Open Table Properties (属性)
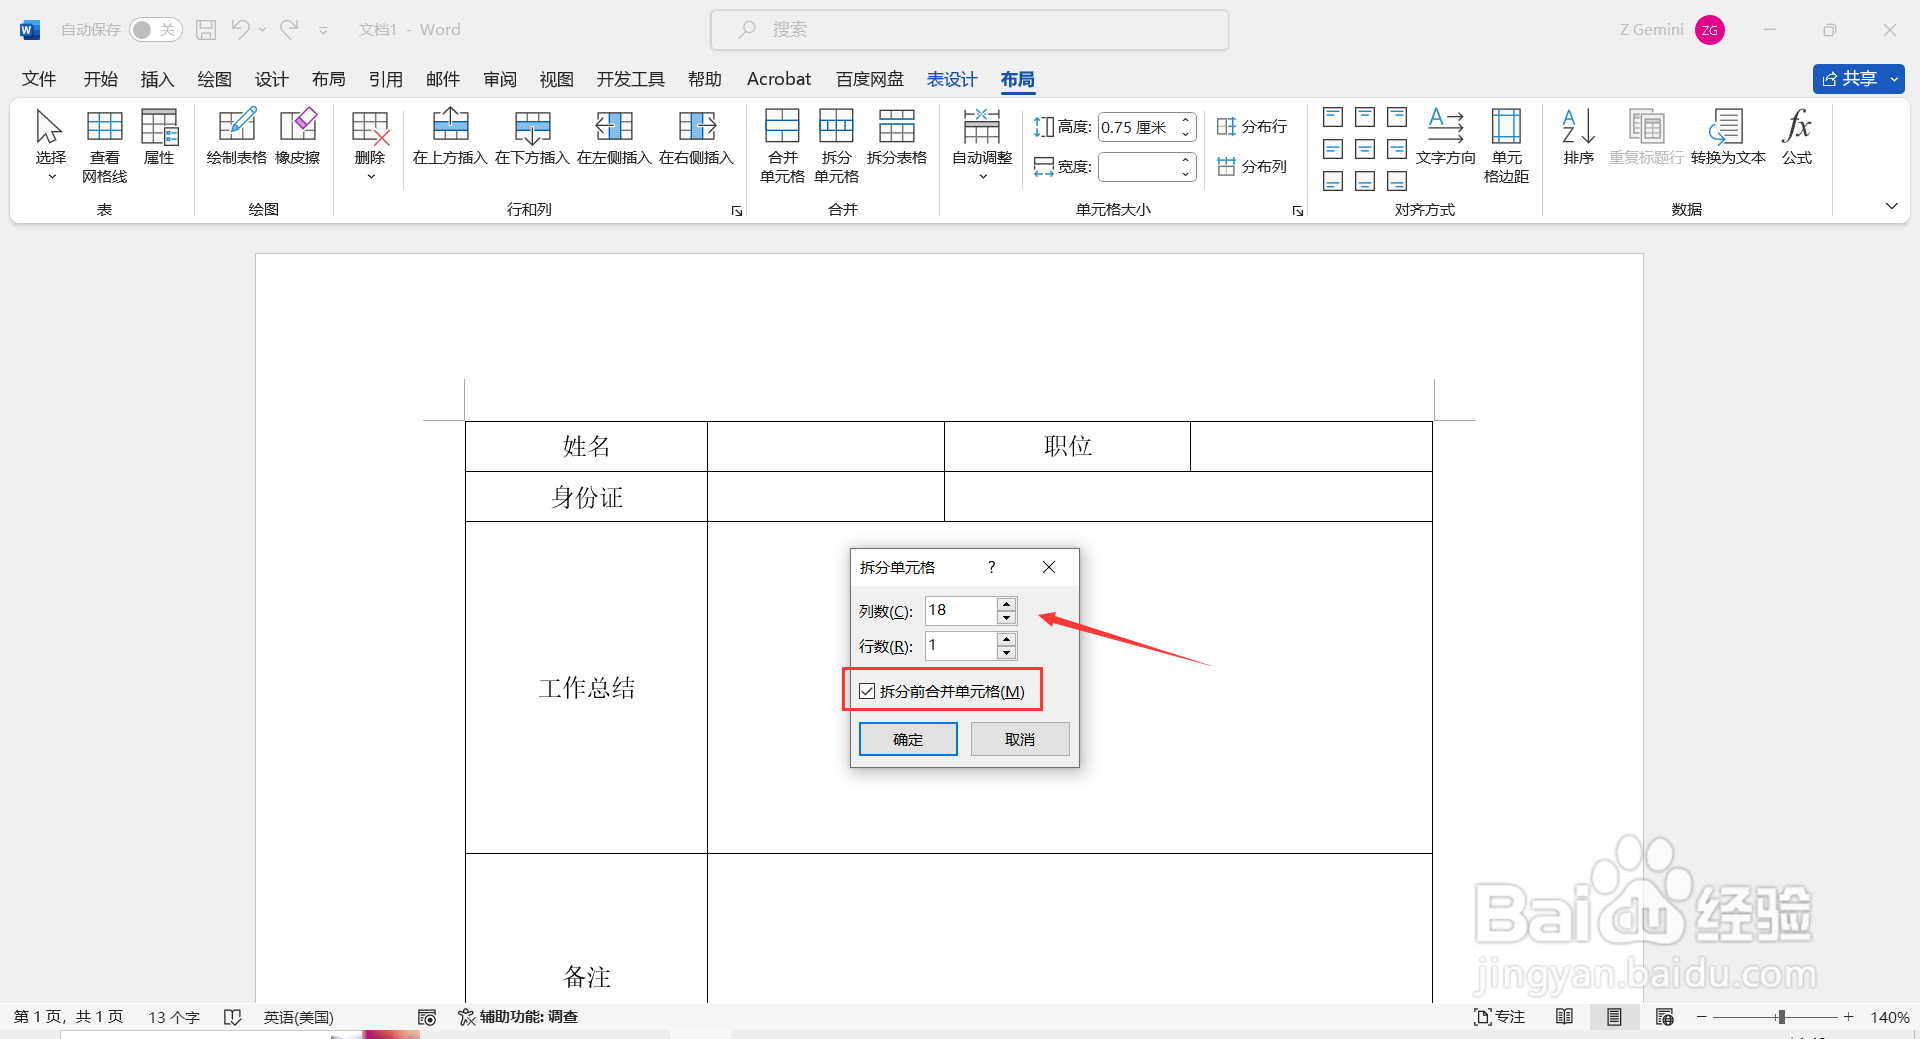1920x1039 pixels. [159, 140]
